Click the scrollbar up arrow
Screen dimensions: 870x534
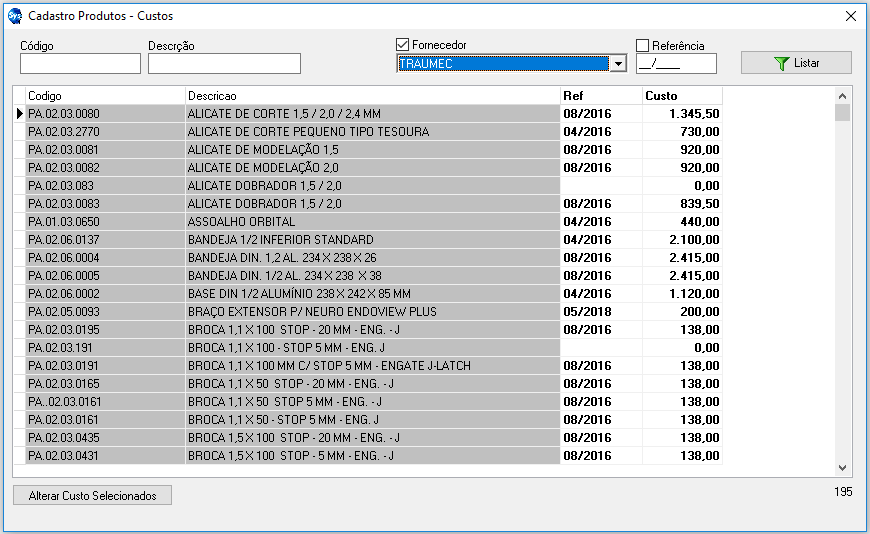tap(842, 95)
